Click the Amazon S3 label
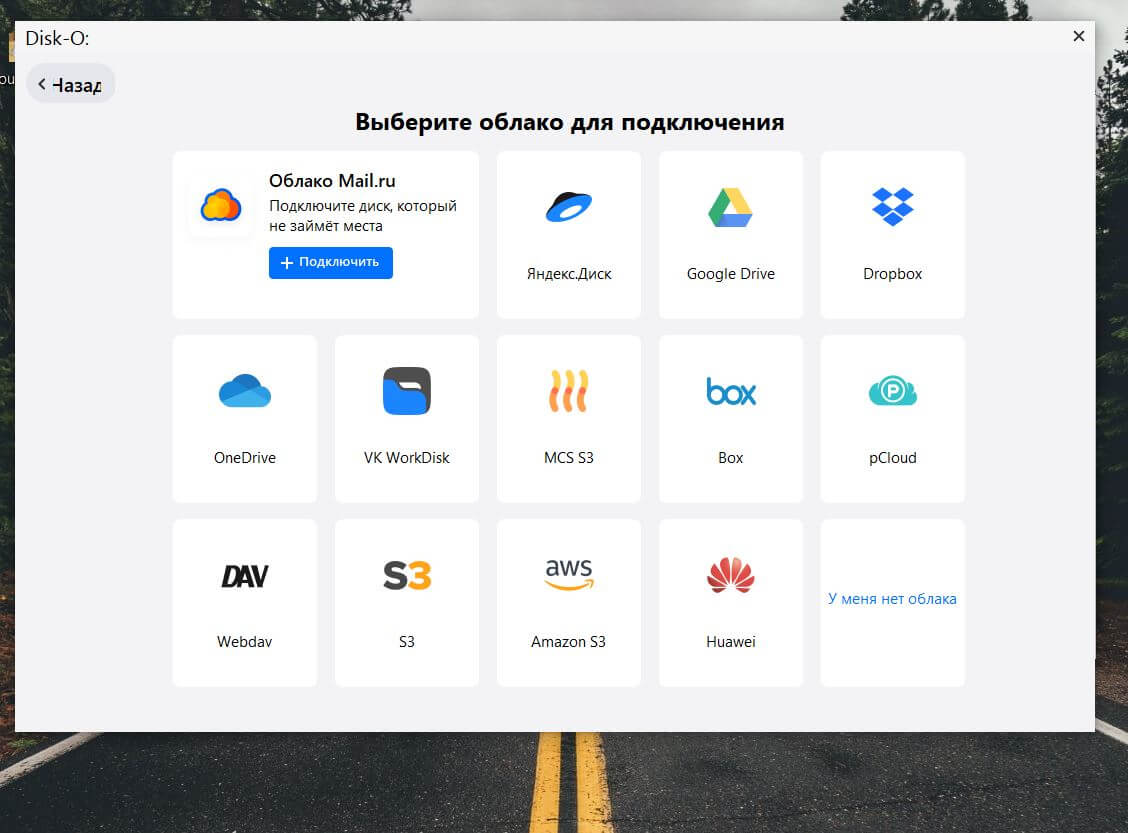 [568, 642]
